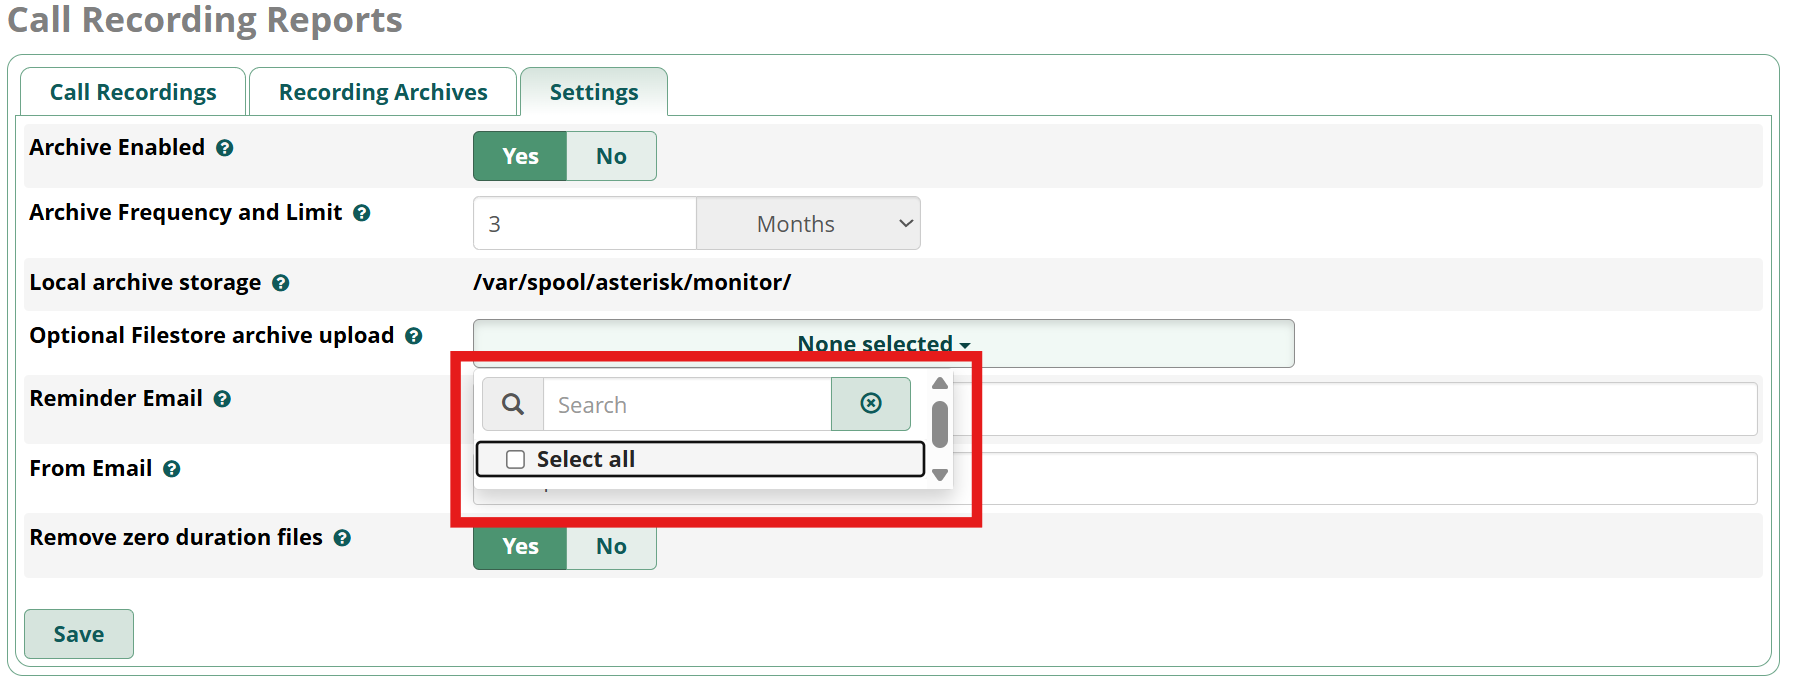Click help icon for Optional Filestore archive upload
Viewport: 1795px width, 696px height.
pyautogui.click(x=413, y=336)
